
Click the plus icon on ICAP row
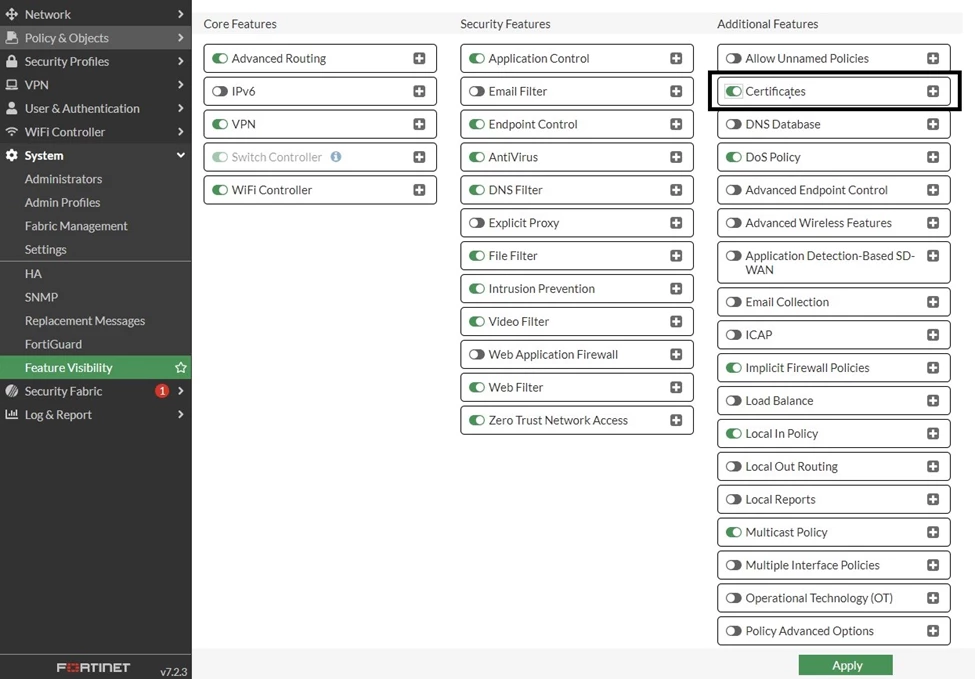(933, 335)
